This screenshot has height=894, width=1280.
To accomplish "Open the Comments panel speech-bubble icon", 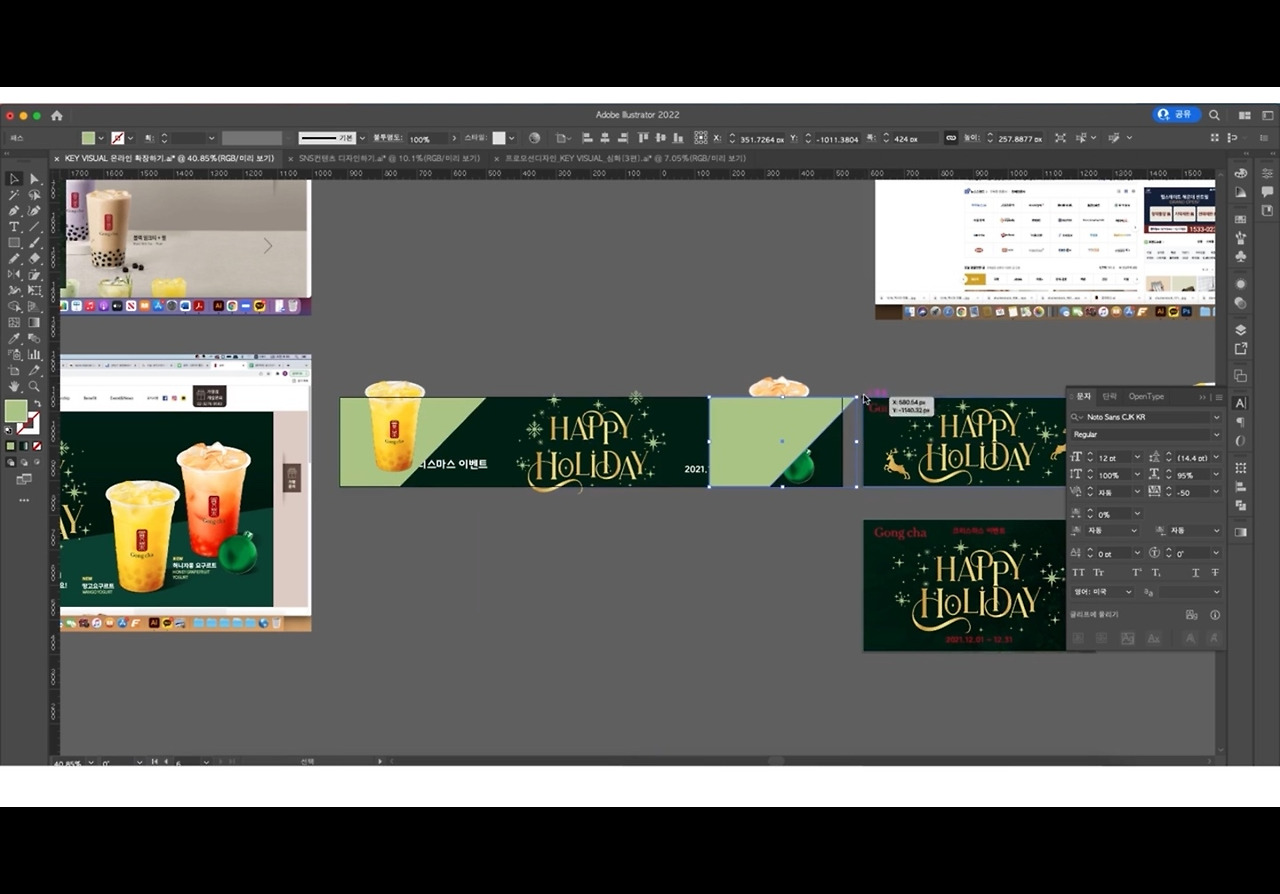I will pyautogui.click(x=1267, y=191).
